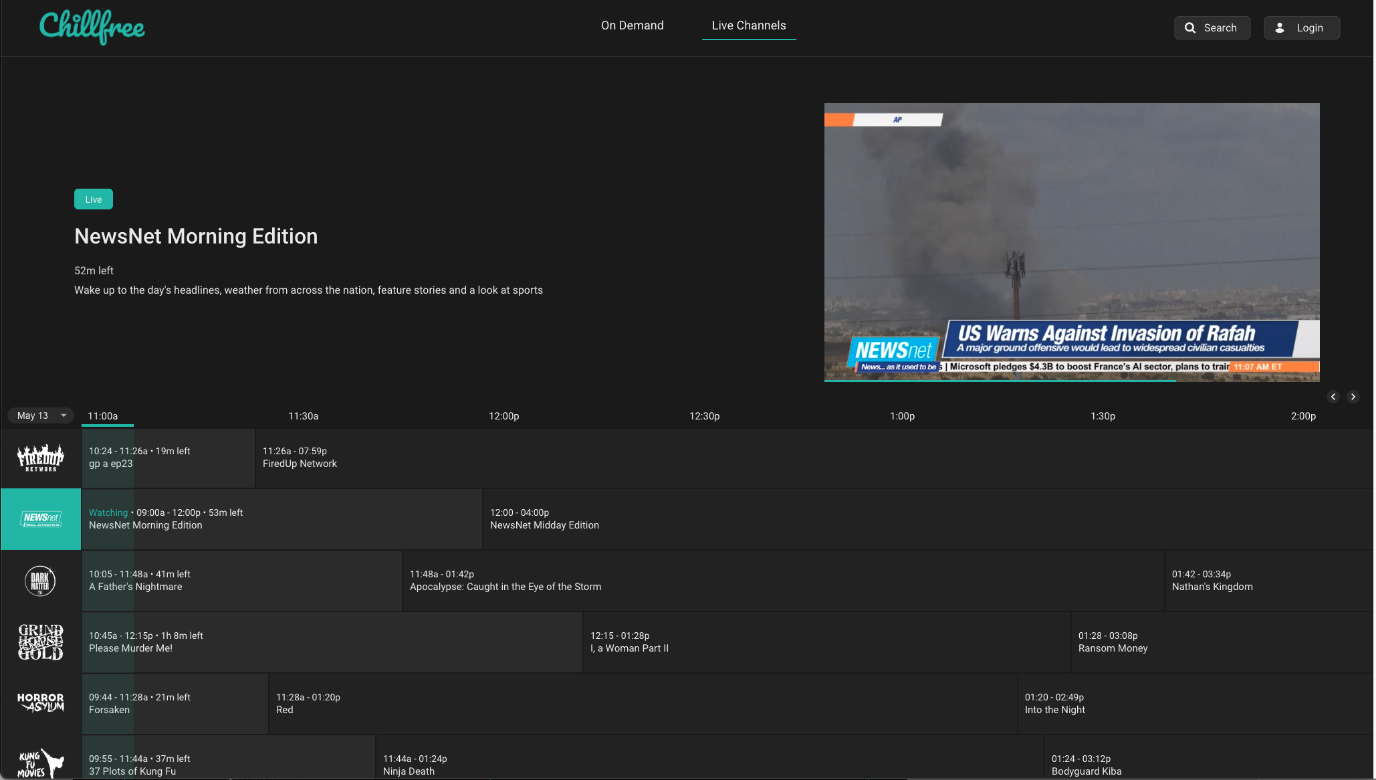The image size is (1376, 780).
Task: Select NewsNet Morning Edition guide entry
Action: click(282, 519)
